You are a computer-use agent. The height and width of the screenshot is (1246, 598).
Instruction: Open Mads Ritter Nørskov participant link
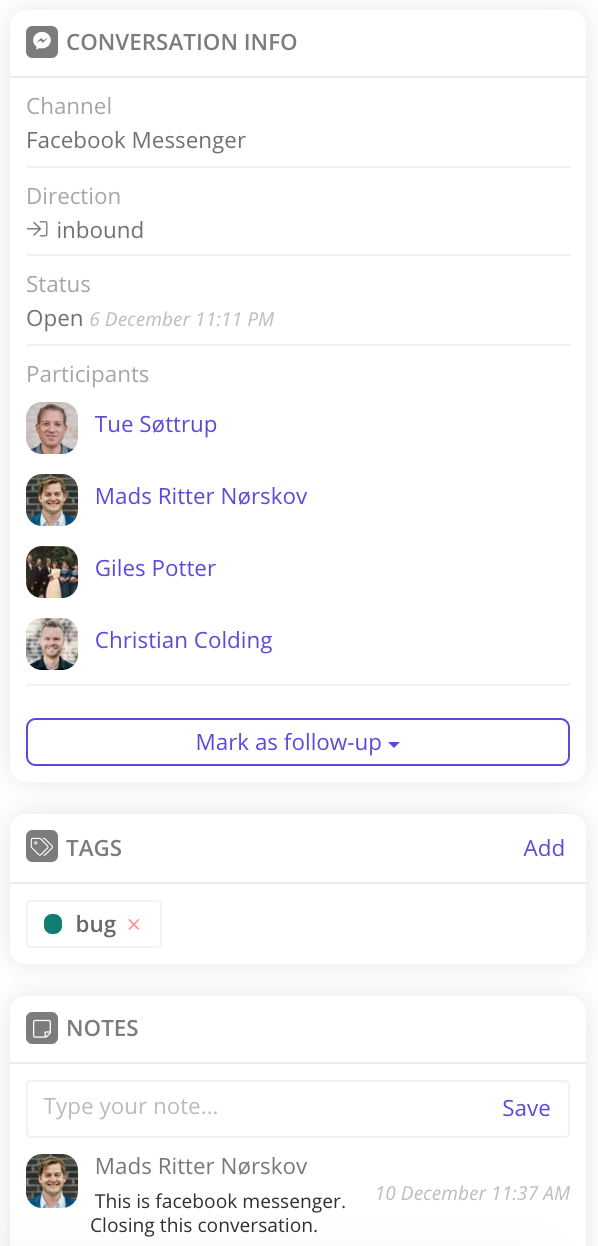pos(201,496)
